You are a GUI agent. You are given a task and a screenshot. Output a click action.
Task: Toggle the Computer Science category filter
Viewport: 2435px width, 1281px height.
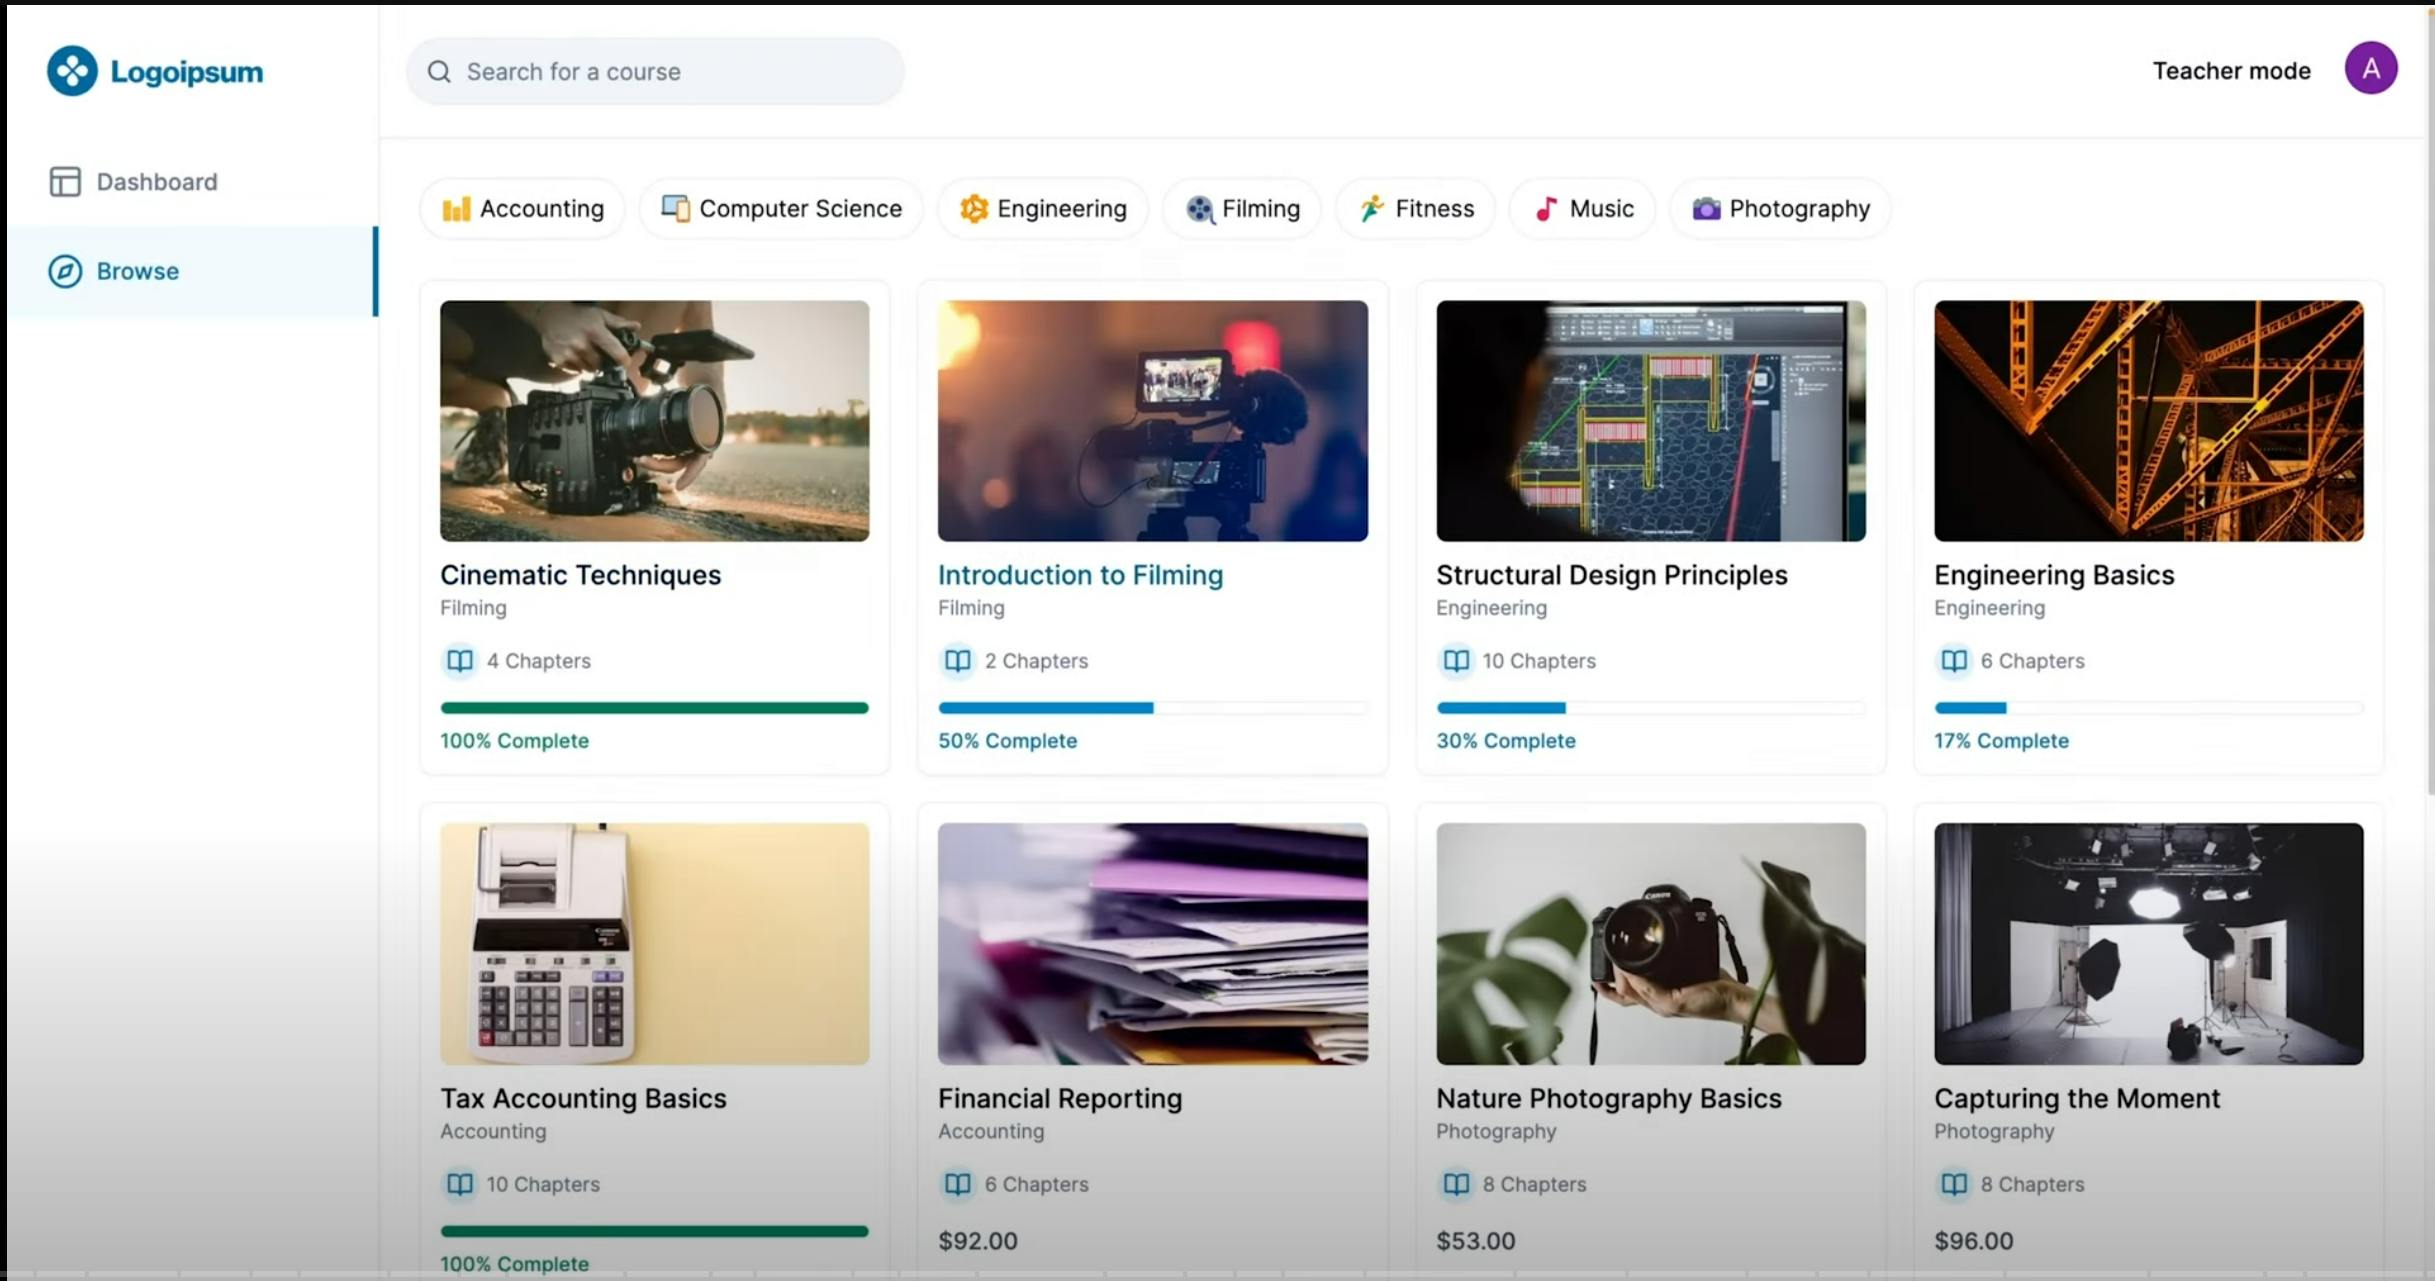point(781,209)
